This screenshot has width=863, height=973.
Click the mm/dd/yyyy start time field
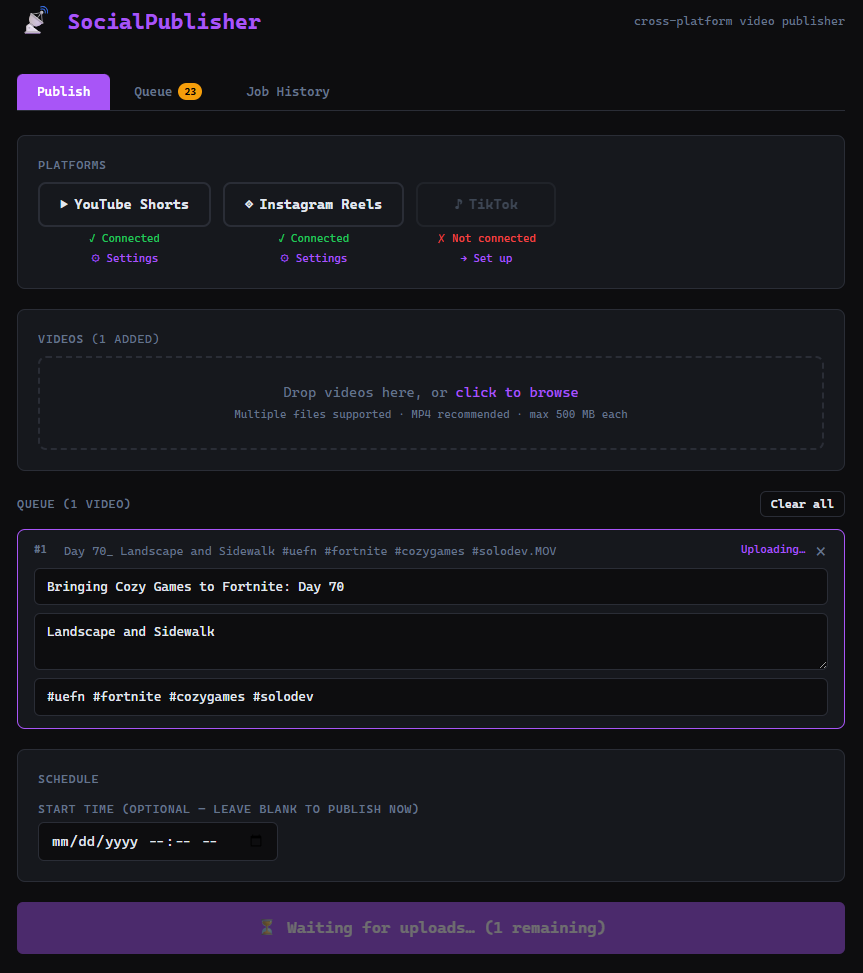(140, 842)
